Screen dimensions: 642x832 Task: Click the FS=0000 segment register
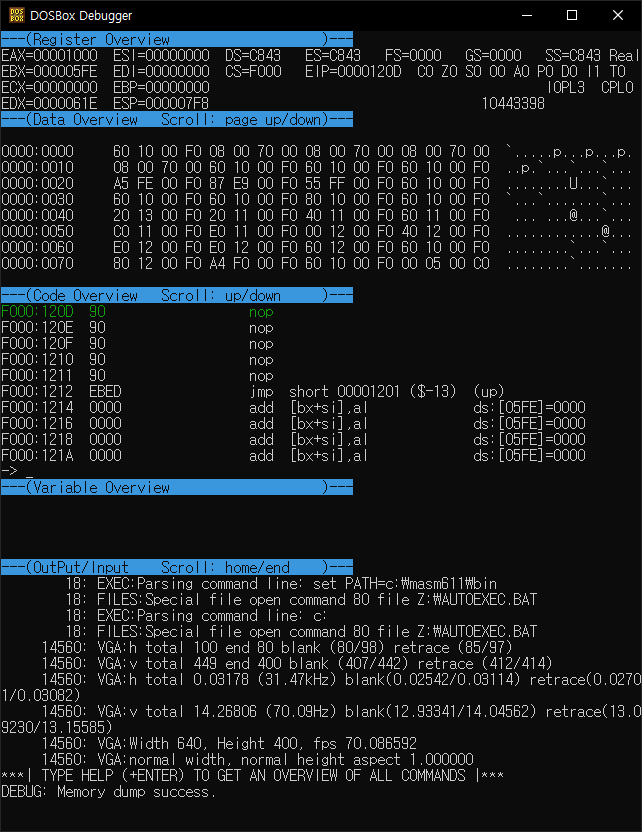tap(413, 55)
